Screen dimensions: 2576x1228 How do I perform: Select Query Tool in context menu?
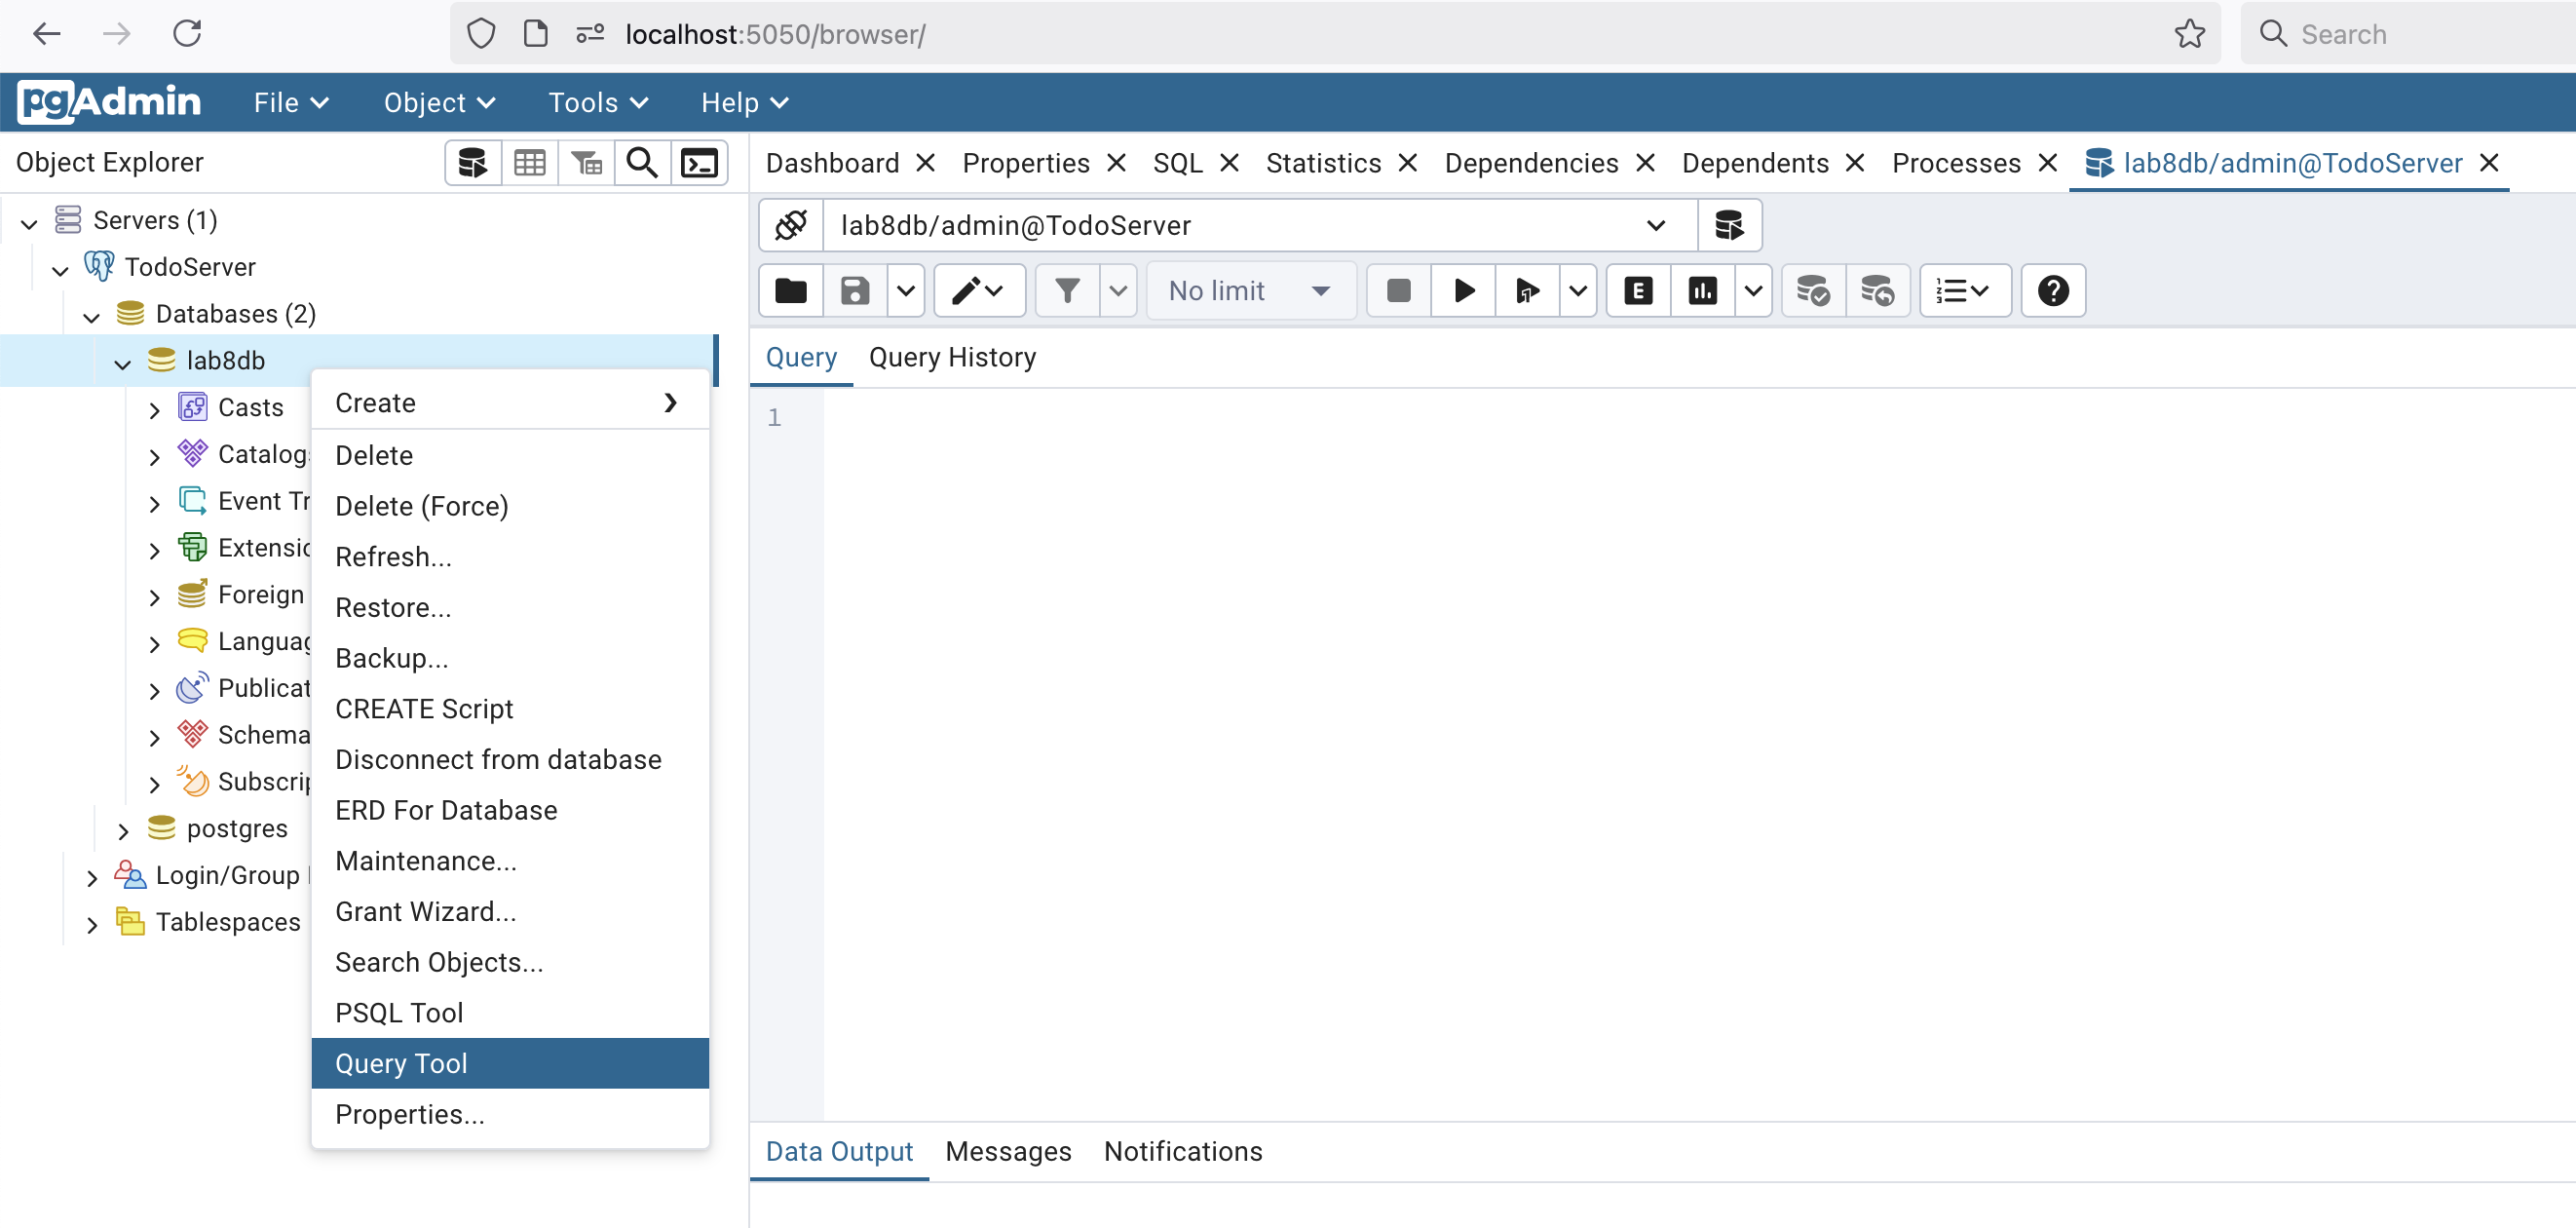[x=401, y=1063]
